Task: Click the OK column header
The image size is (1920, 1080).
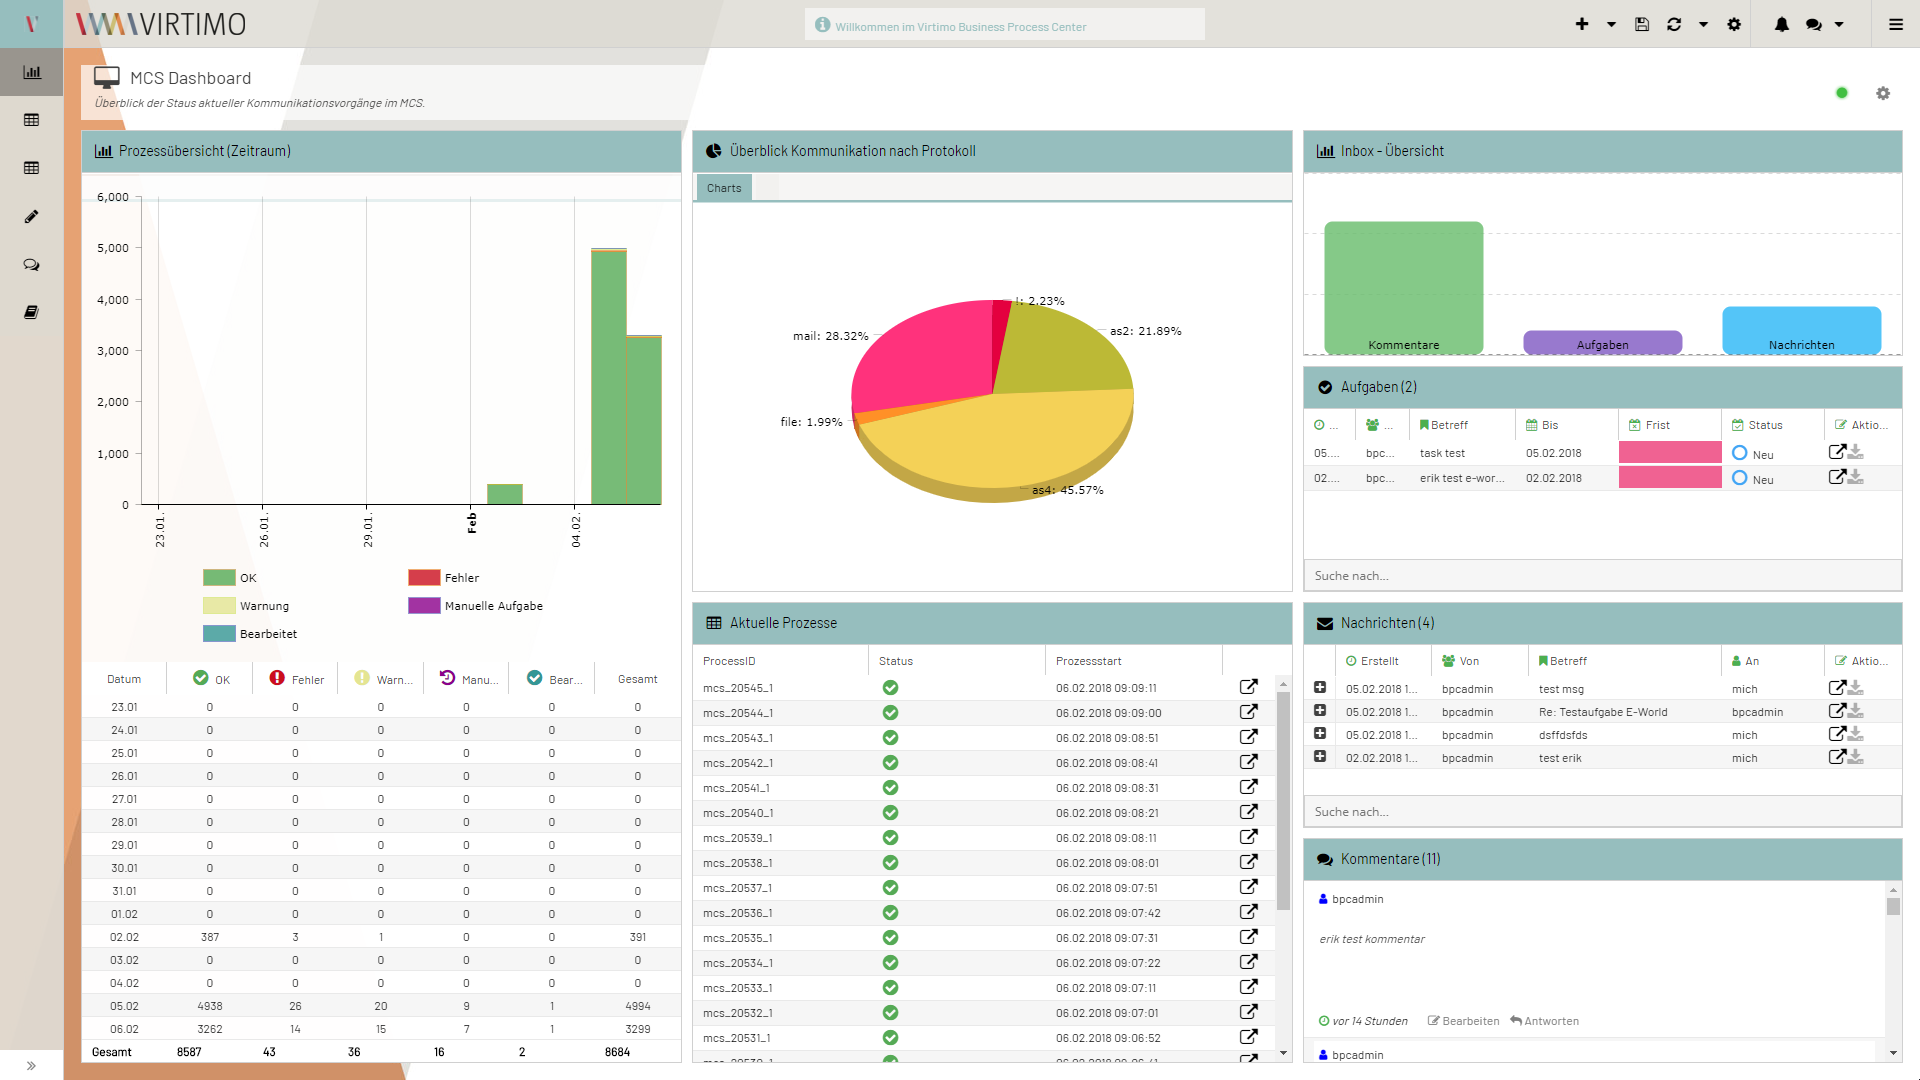Action: (211, 679)
